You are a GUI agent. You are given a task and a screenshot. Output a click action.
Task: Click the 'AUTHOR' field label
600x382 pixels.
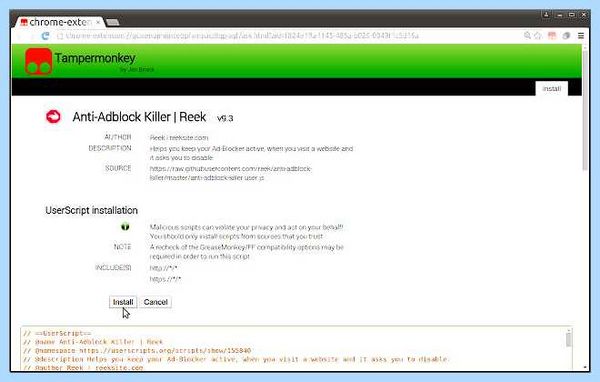[118, 137]
